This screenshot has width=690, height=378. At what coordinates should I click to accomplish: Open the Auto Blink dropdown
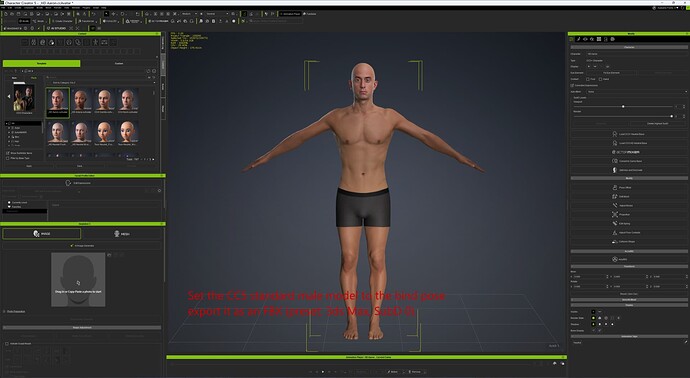click(x=637, y=92)
